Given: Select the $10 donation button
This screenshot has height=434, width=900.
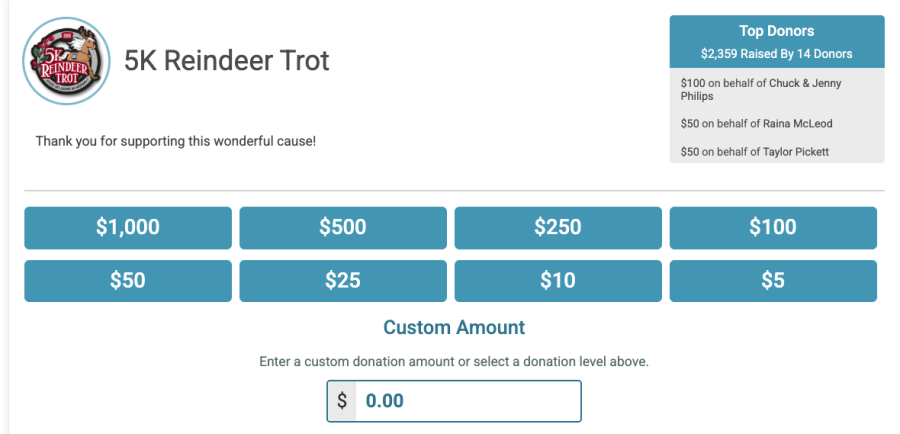Looking at the screenshot, I should (x=558, y=281).
